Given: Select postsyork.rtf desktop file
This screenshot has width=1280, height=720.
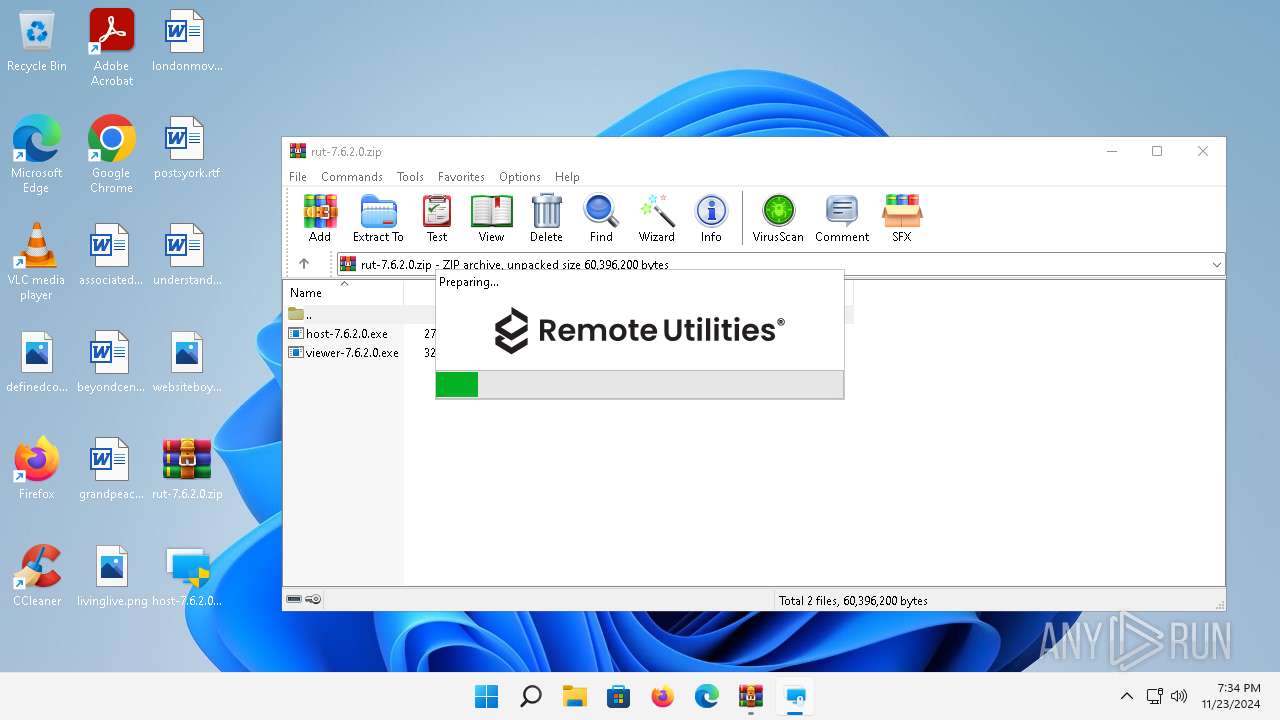Looking at the screenshot, I should (x=187, y=148).
